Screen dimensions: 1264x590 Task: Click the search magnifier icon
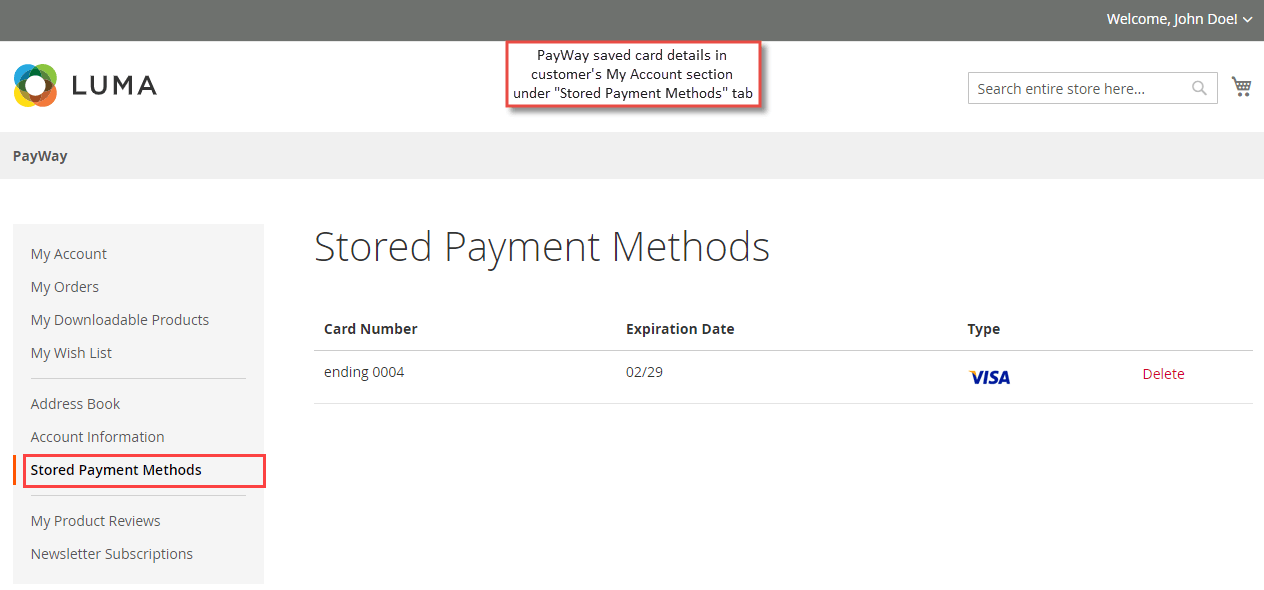pos(1199,88)
